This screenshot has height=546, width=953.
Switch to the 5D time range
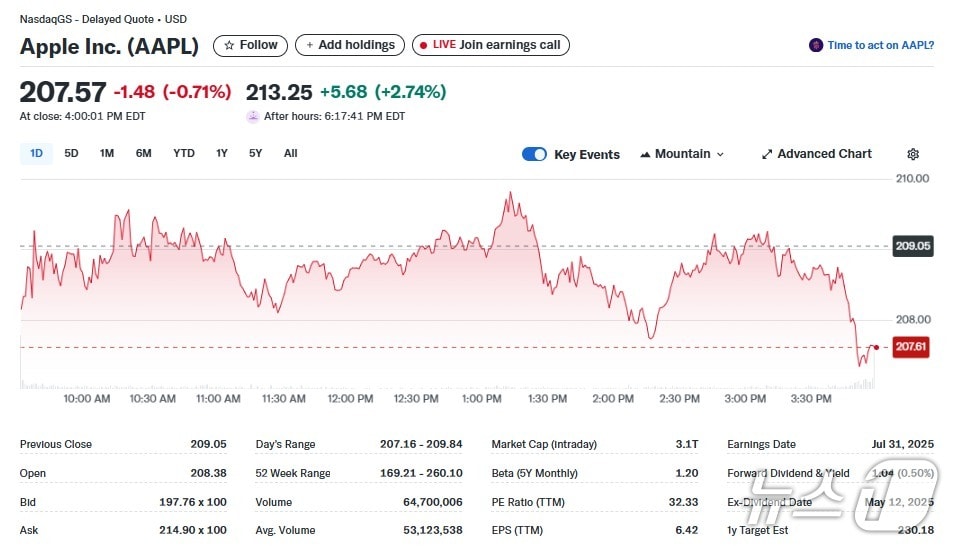(71, 153)
